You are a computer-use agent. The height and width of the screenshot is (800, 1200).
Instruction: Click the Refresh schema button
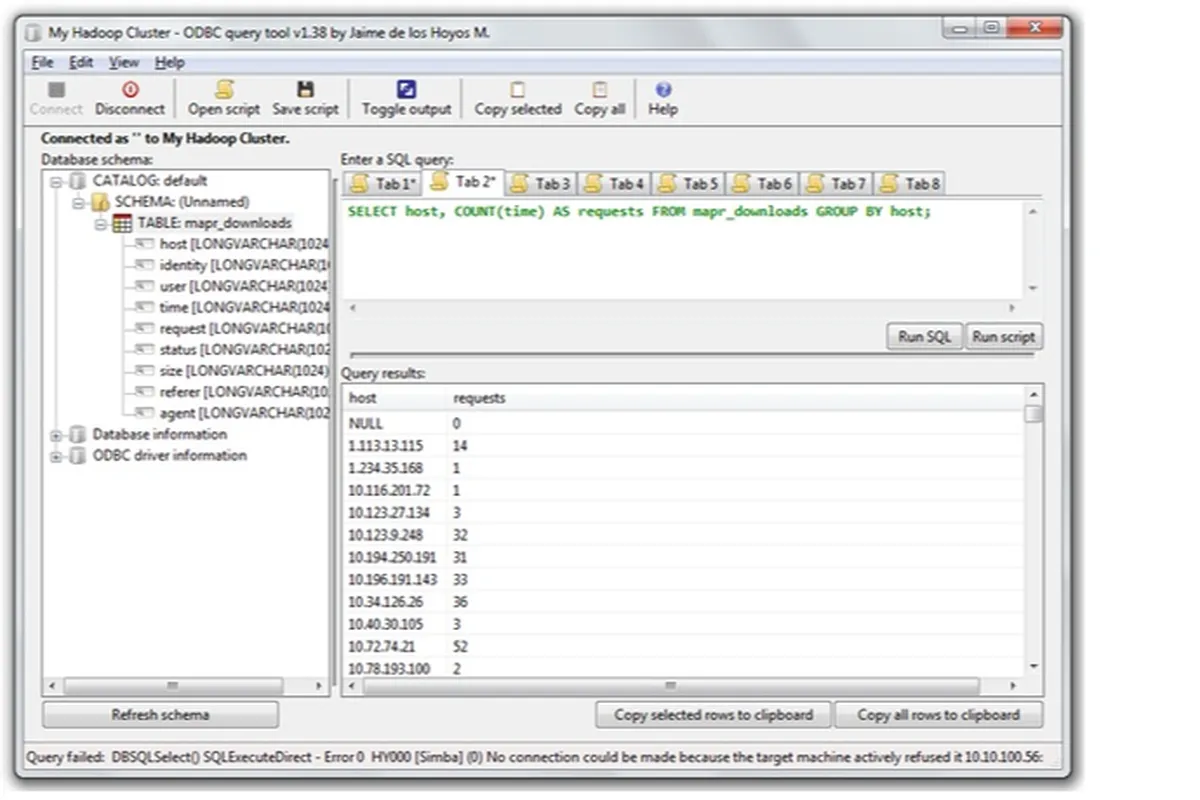pyautogui.click(x=160, y=715)
